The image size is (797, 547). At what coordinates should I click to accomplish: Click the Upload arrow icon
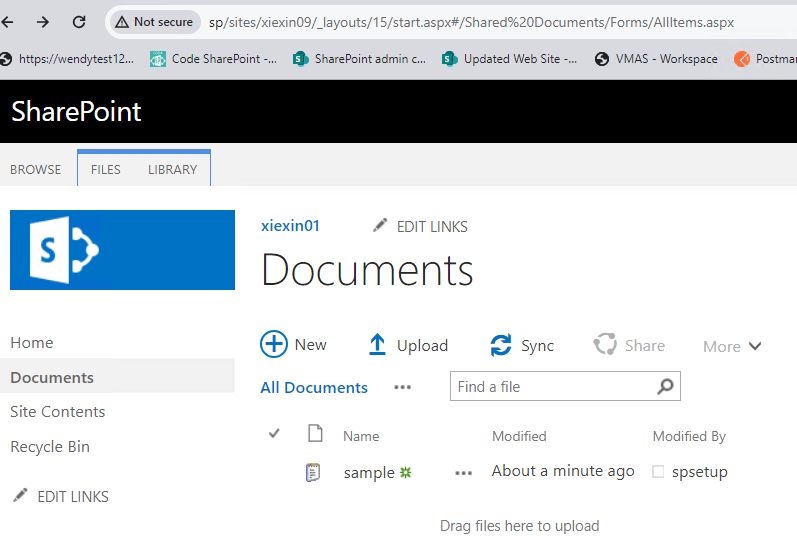coord(377,344)
